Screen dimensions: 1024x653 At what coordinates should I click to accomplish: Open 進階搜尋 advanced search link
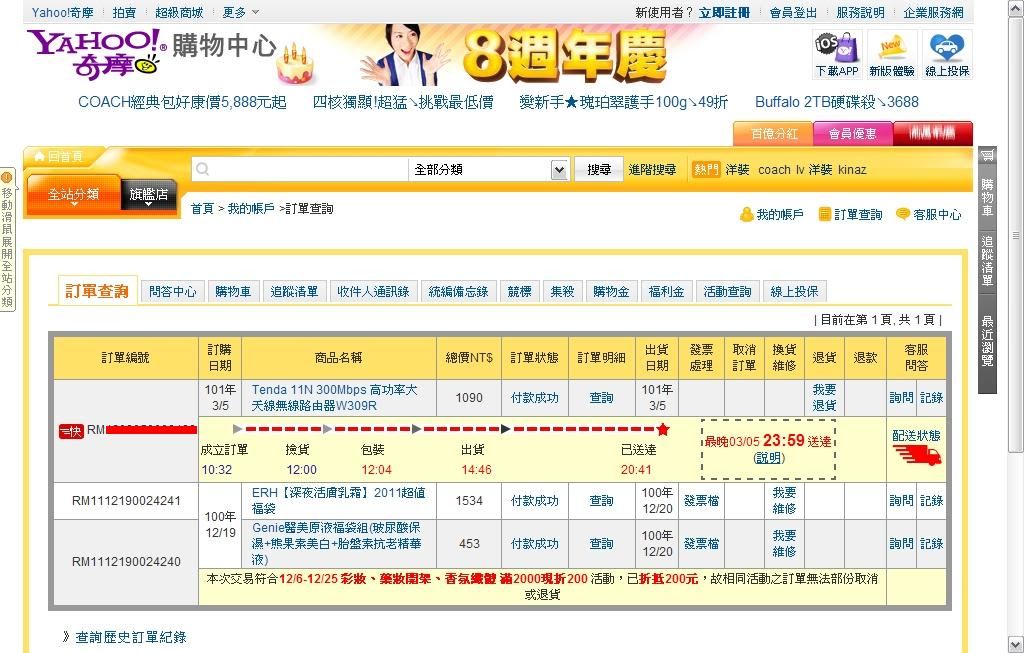652,170
